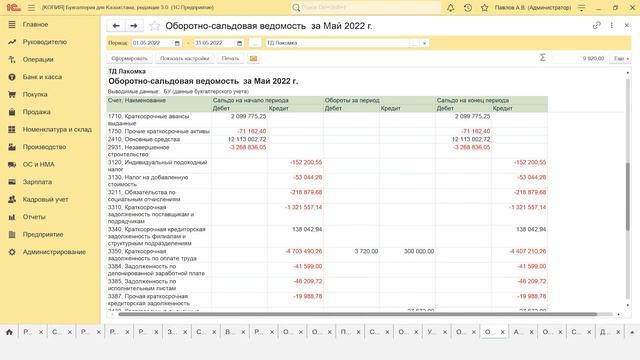Click the user name Павлов А.В. (Администратор)
Viewport: 640px width, 360px height.
pyautogui.click(x=533, y=8)
